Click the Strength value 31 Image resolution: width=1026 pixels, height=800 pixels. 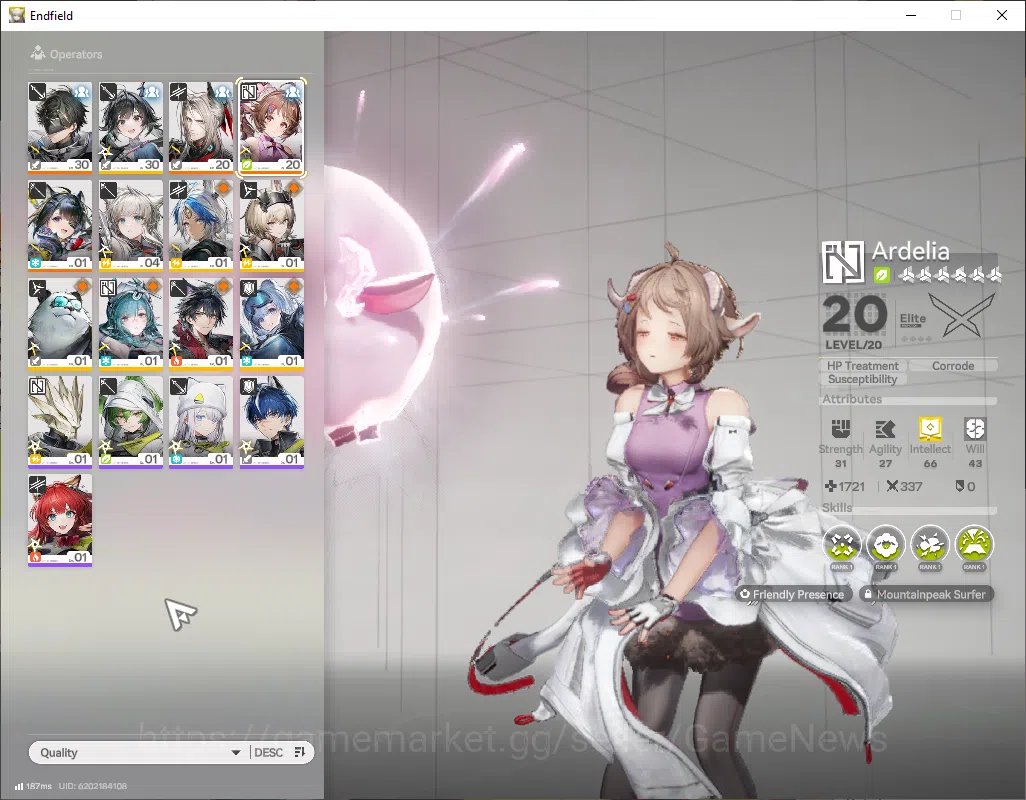tap(841, 463)
